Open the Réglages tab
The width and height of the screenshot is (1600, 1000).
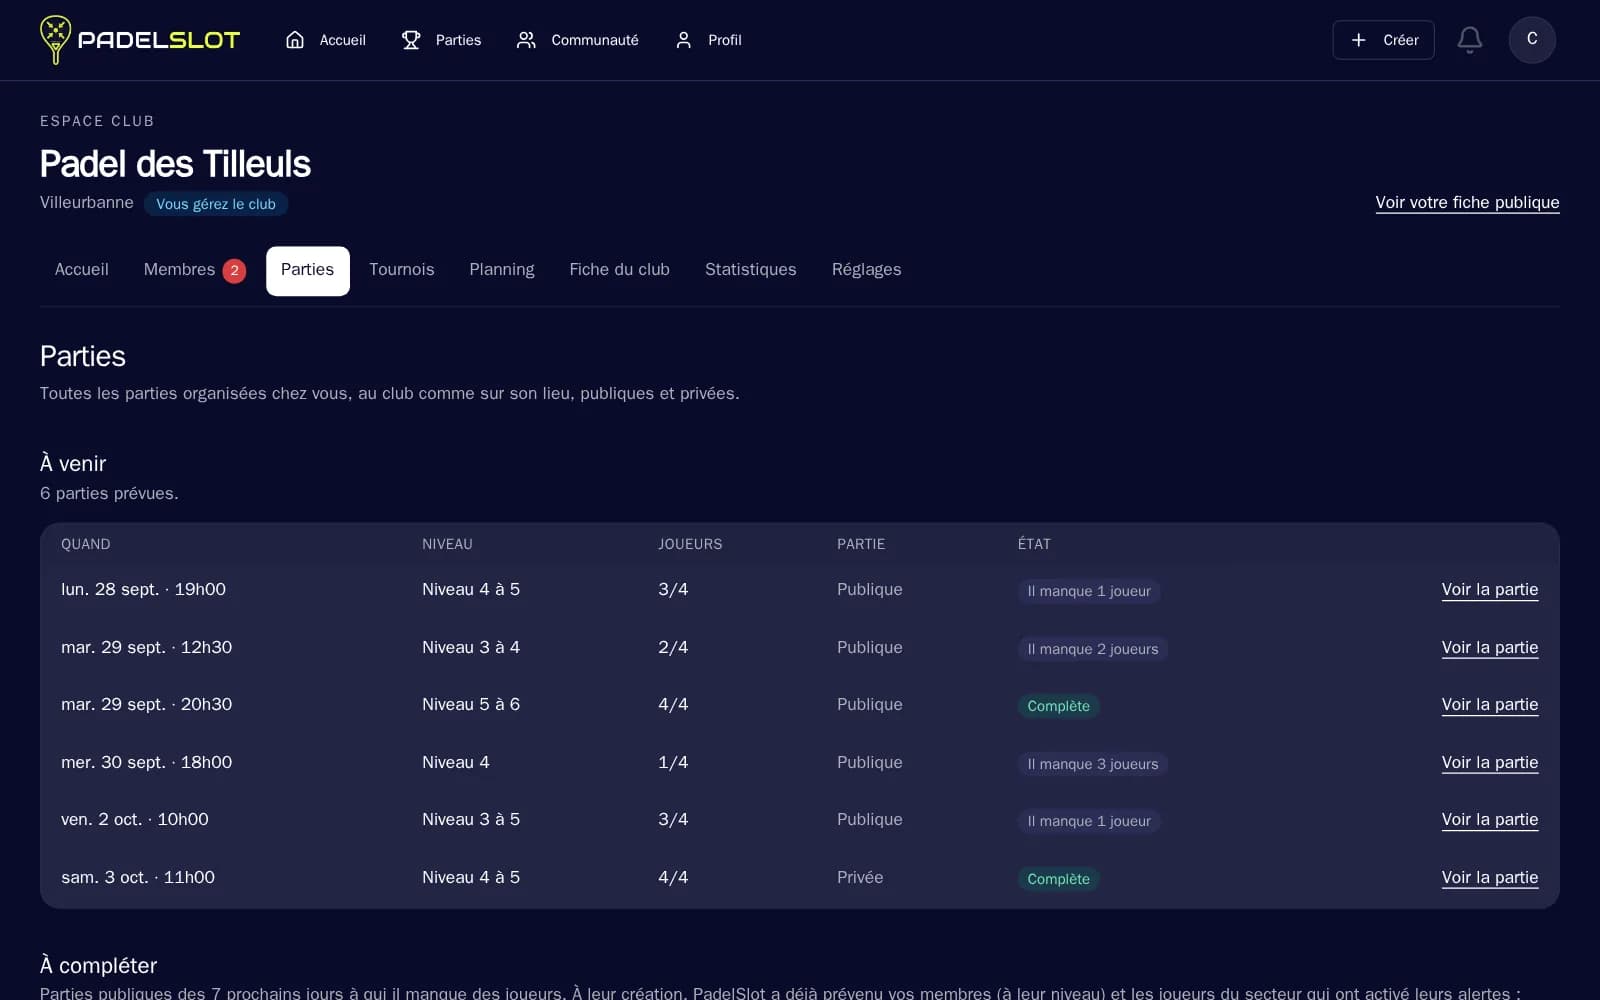(x=867, y=270)
